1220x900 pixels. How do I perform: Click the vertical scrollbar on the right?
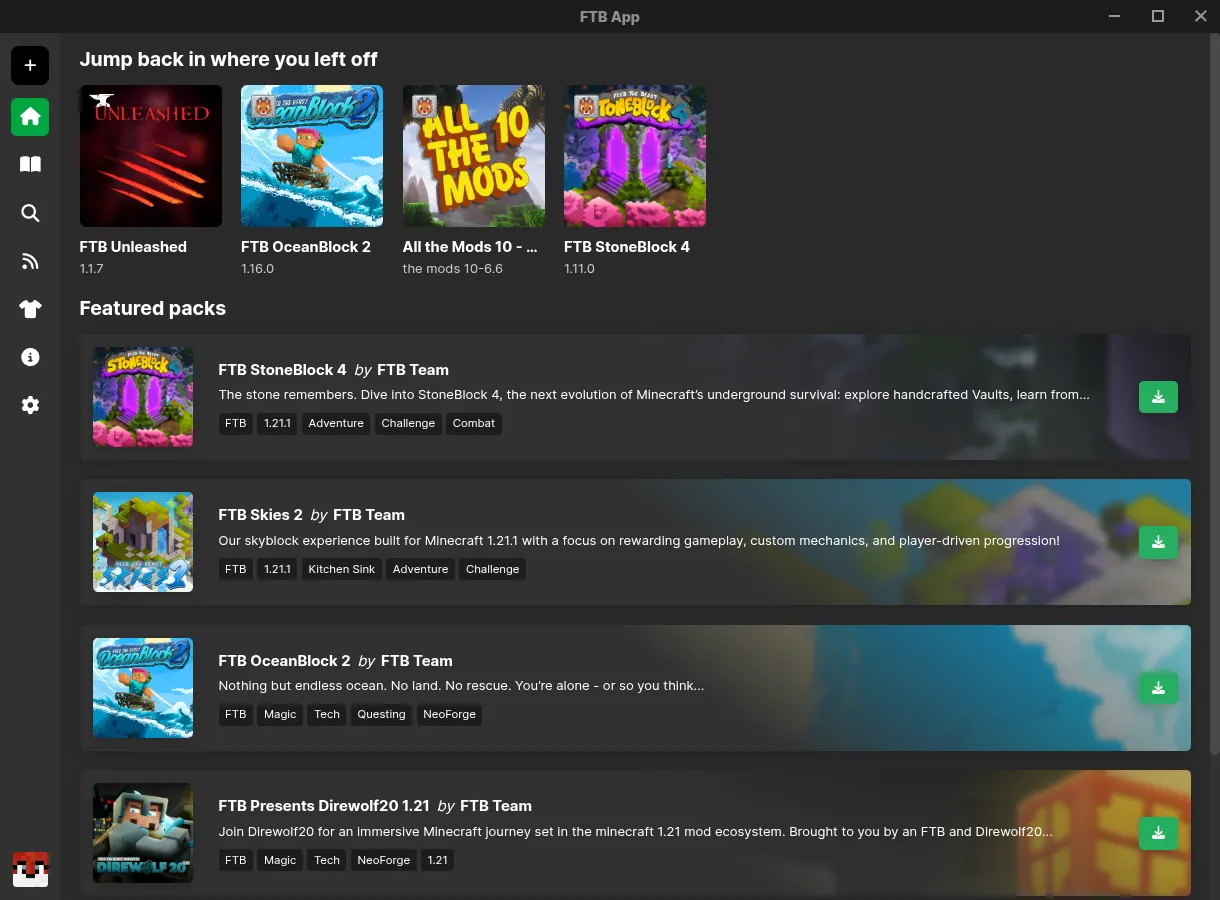click(x=1215, y=395)
